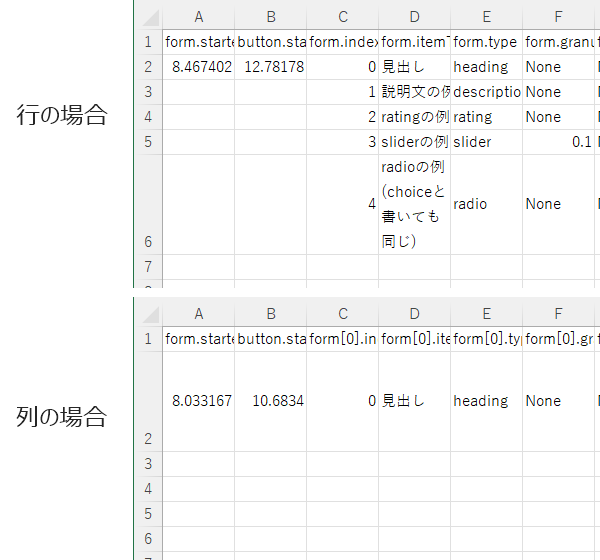Image resolution: width=600 pixels, height=560 pixels.
Task: Click the form[0].gr header cell
Action: 558,339
